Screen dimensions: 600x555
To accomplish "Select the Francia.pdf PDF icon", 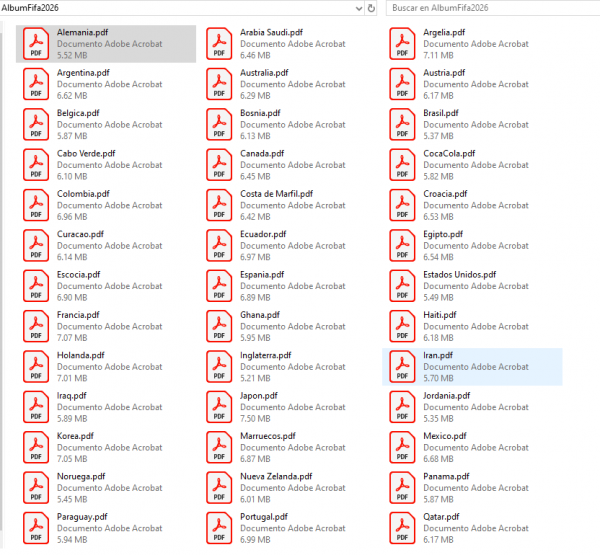I will click(36, 326).
